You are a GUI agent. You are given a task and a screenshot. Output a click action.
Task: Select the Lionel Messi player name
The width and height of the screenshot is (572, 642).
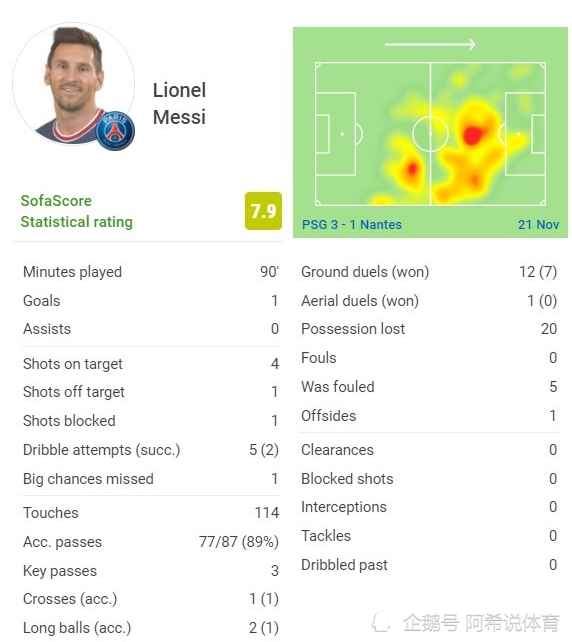point(179,104)
